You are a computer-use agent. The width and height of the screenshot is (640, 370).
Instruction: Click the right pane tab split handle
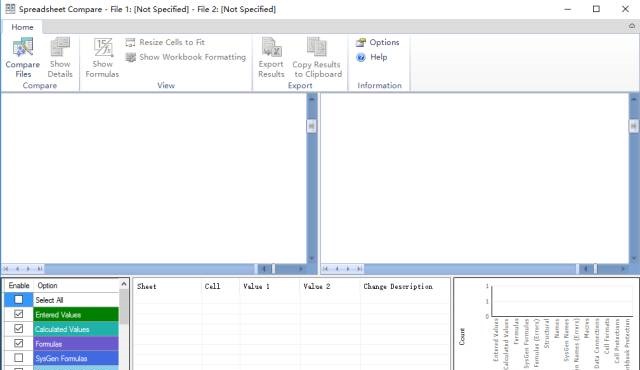tap(578, 269)
